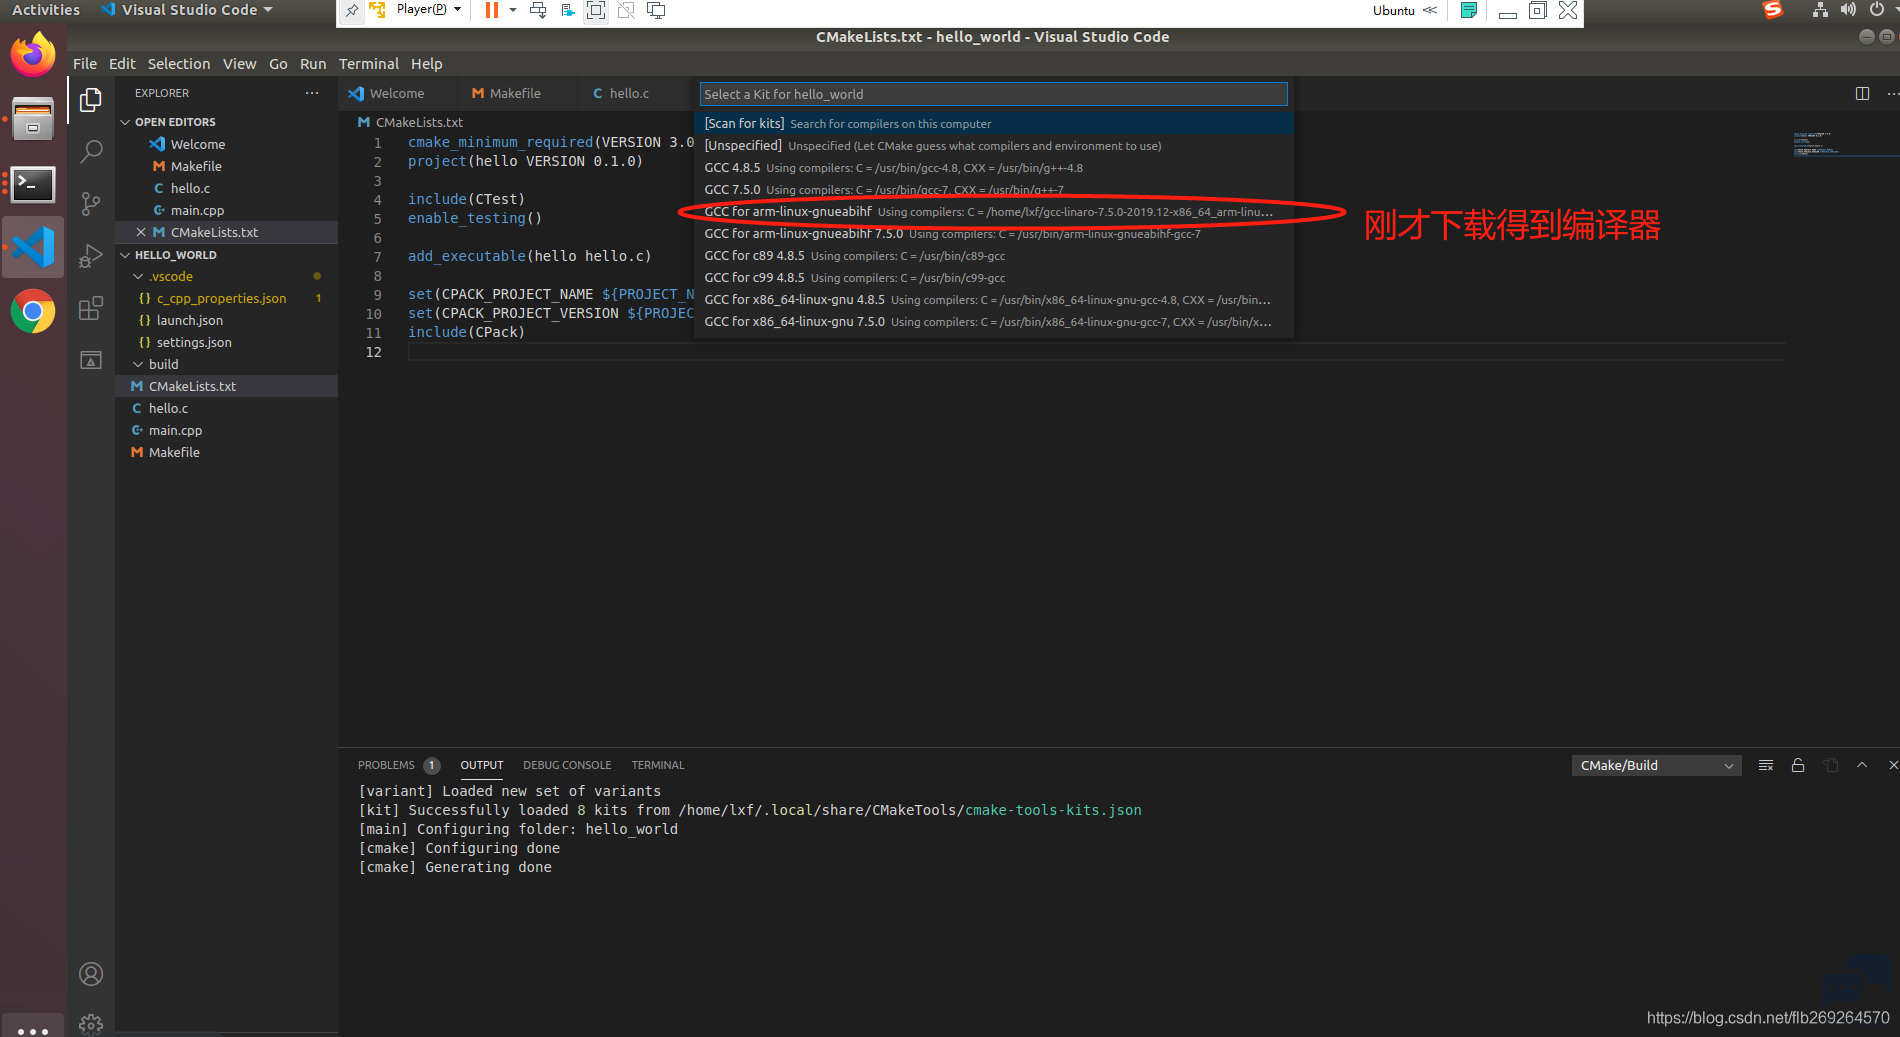Enter VMware full screen mode

click(596, 10)
